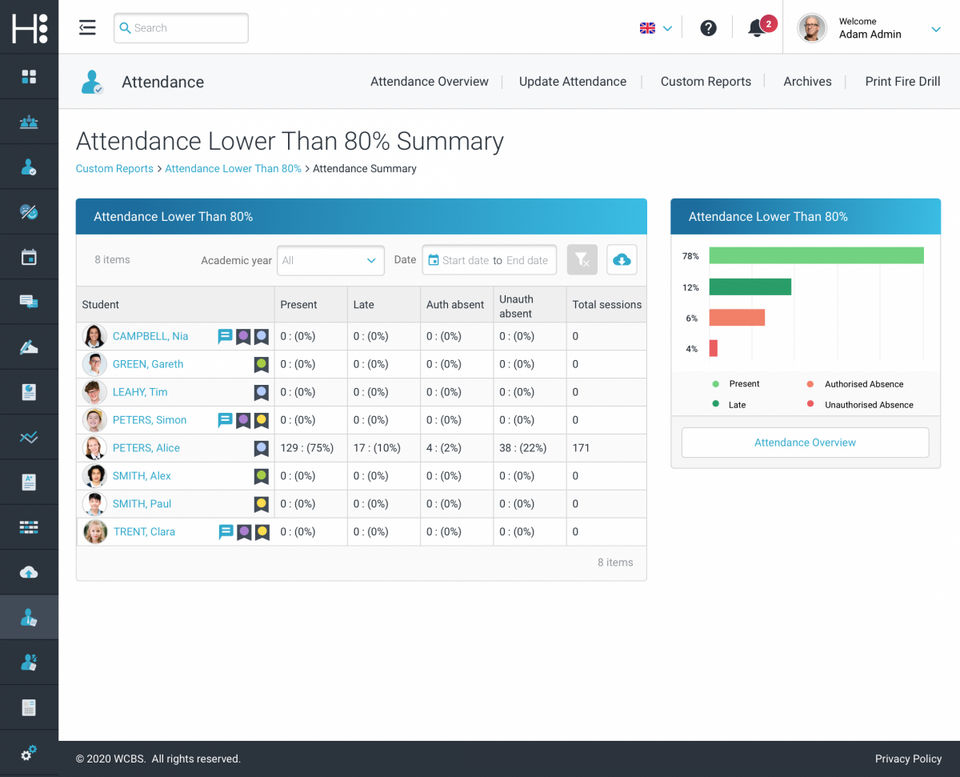The width and height of the screenshot is (960, 777).
Task: Open the settings gears icon in sidebar
Action: 29,753
